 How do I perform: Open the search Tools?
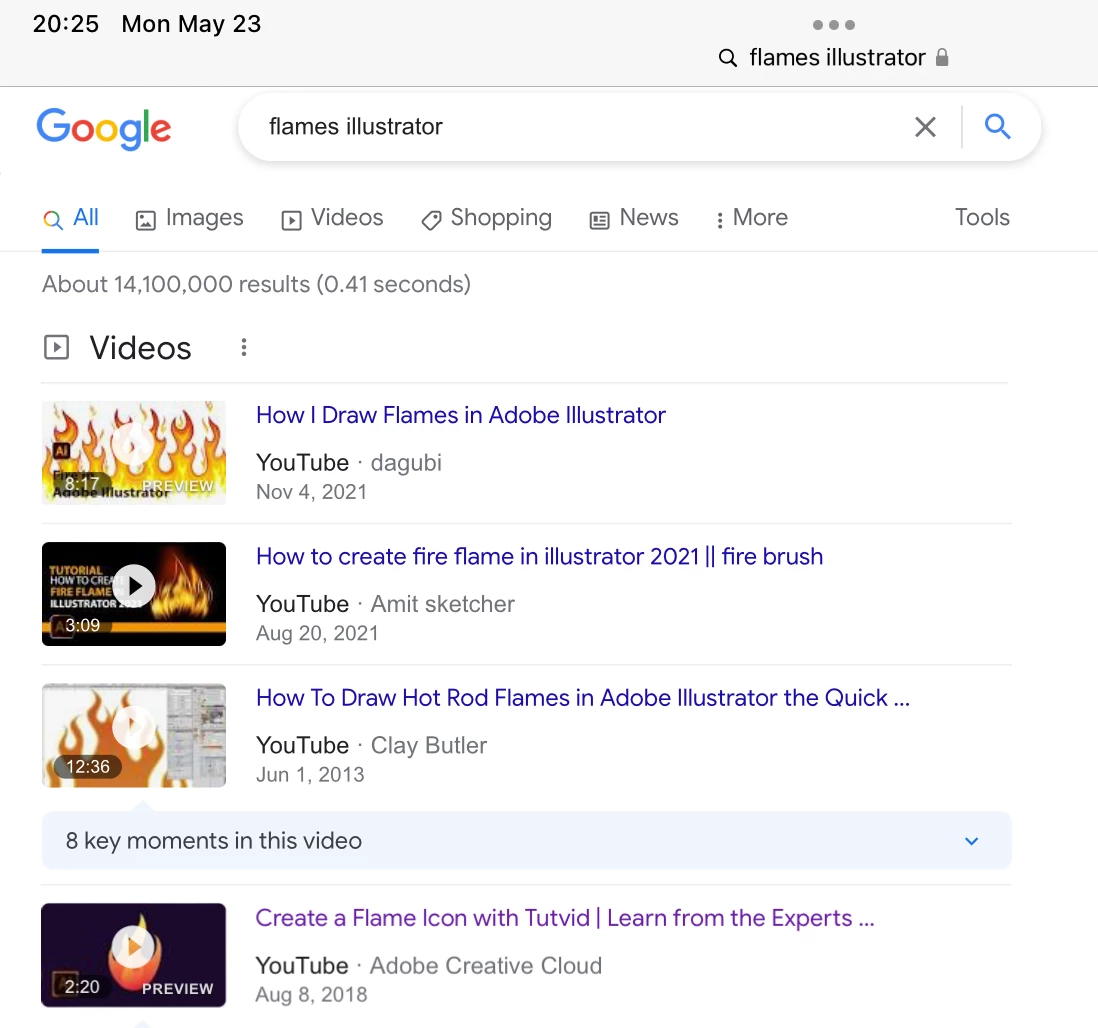982,217
